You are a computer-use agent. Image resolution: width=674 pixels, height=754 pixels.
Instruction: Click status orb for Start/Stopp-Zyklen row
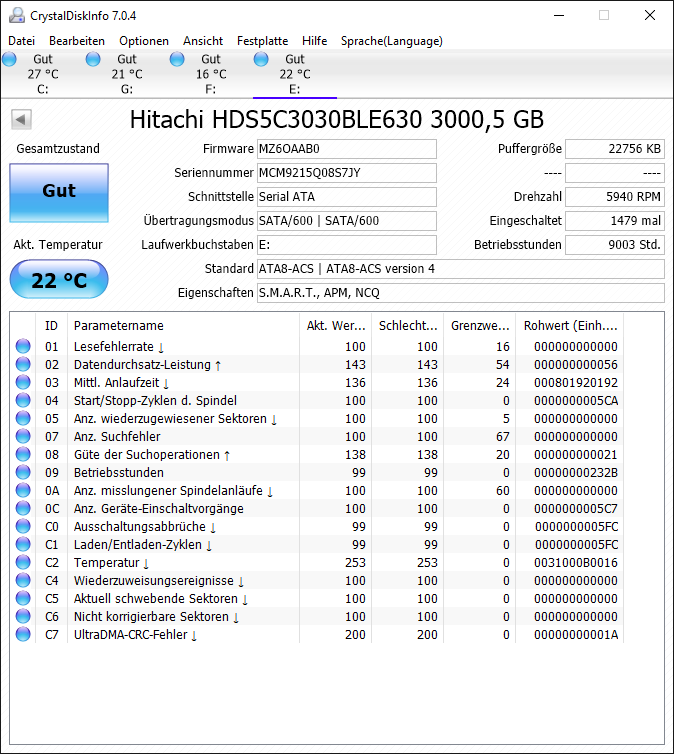coord(23,400)
